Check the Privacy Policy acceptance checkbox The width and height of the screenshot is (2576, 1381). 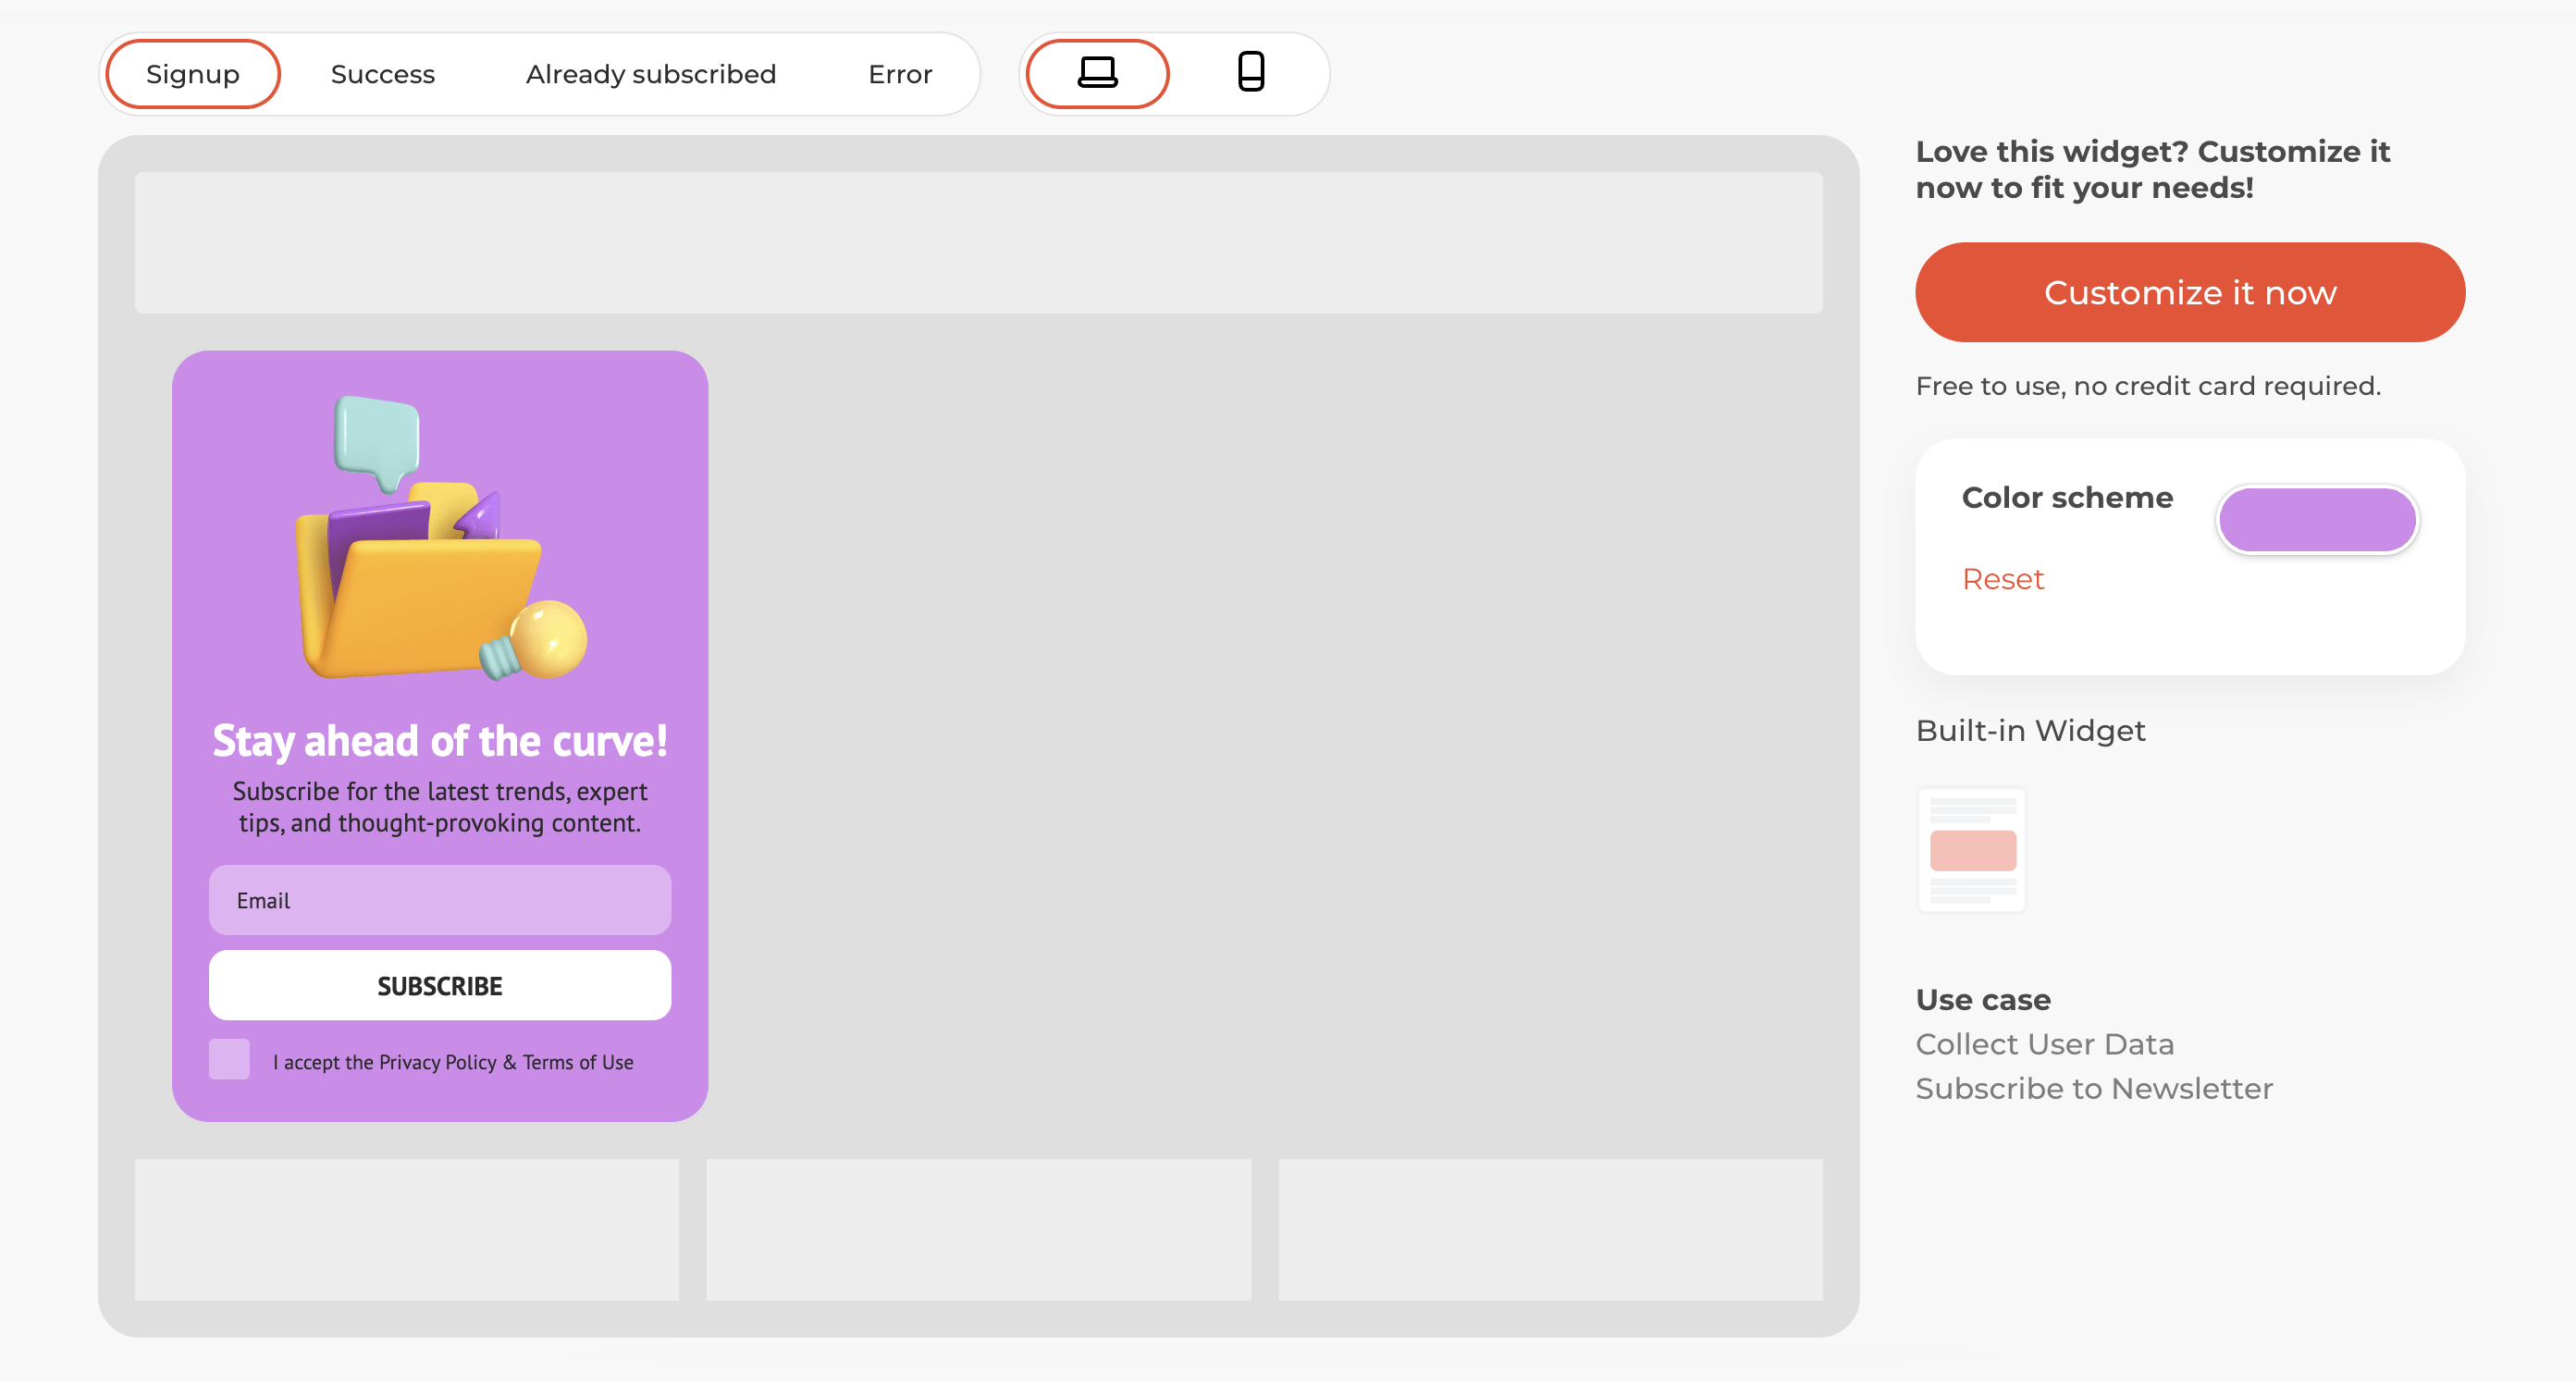[229, 1059]
